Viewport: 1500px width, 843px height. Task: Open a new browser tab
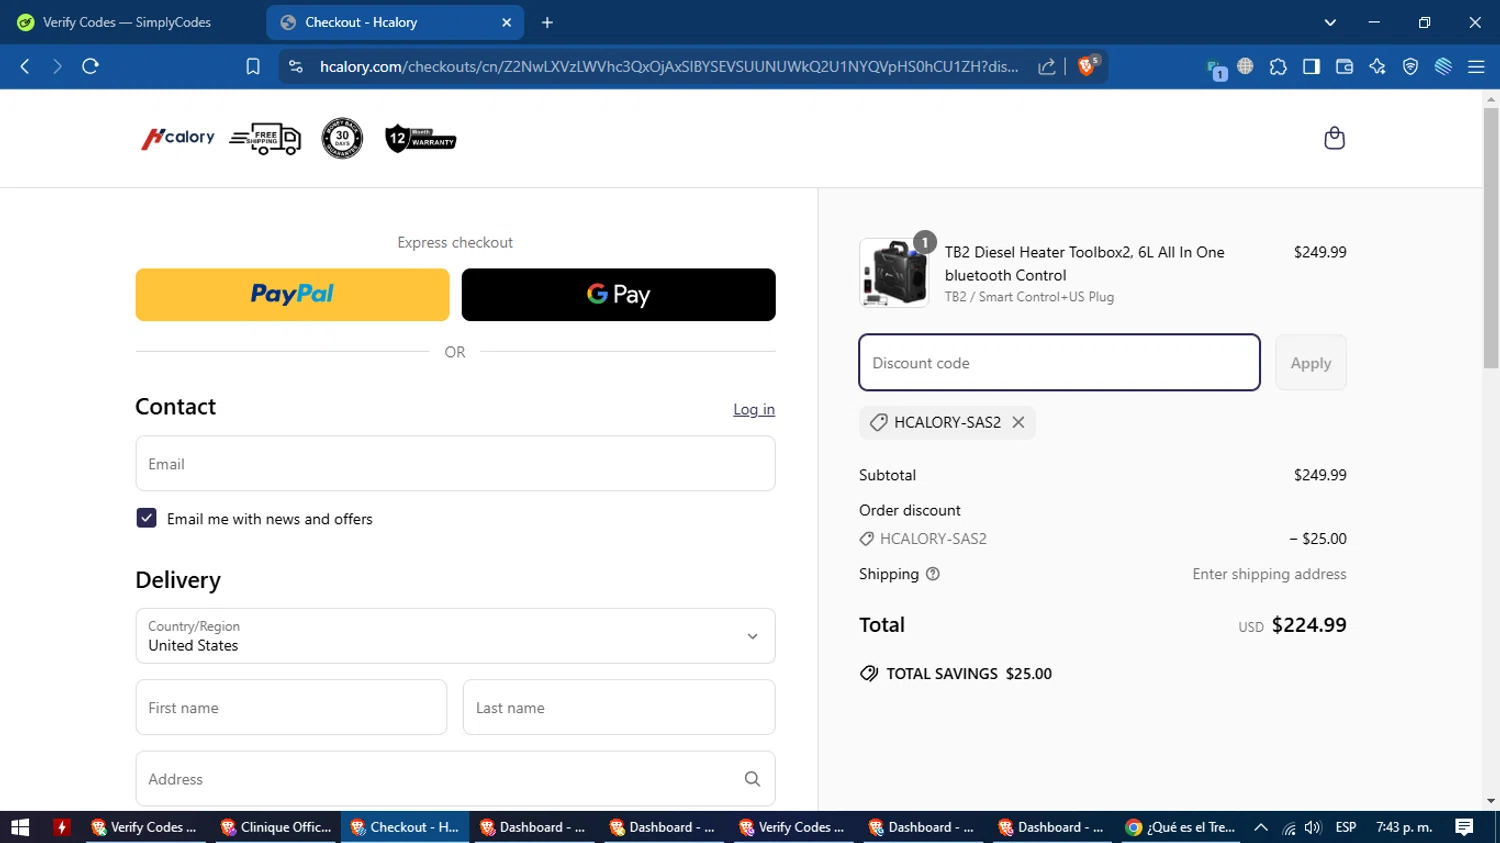coord(547,22)
